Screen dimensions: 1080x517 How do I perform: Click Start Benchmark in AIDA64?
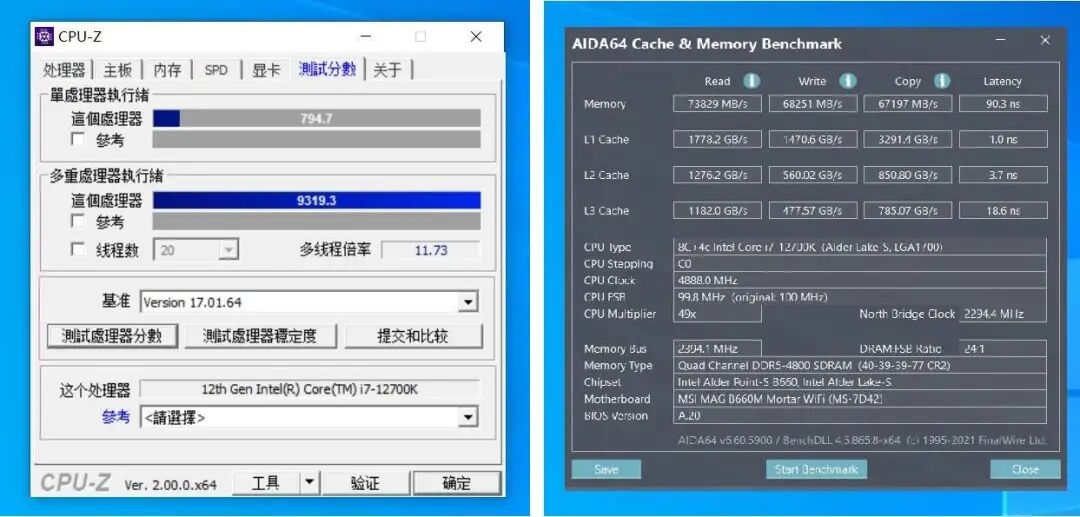click(816, 469)
